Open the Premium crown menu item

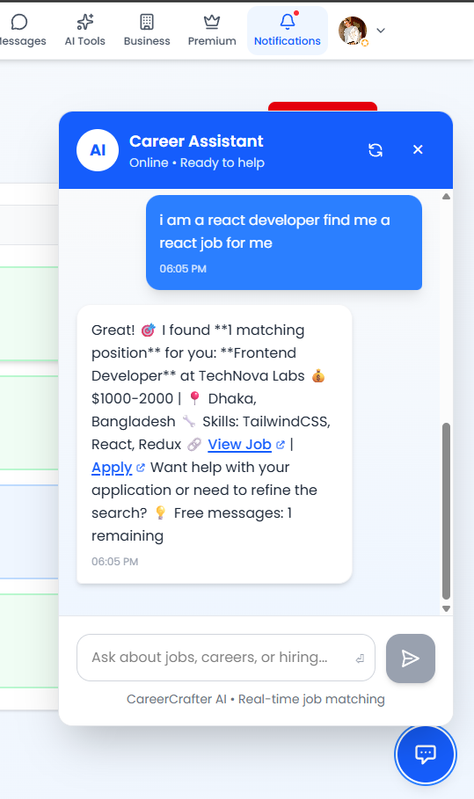click(212, 31)
